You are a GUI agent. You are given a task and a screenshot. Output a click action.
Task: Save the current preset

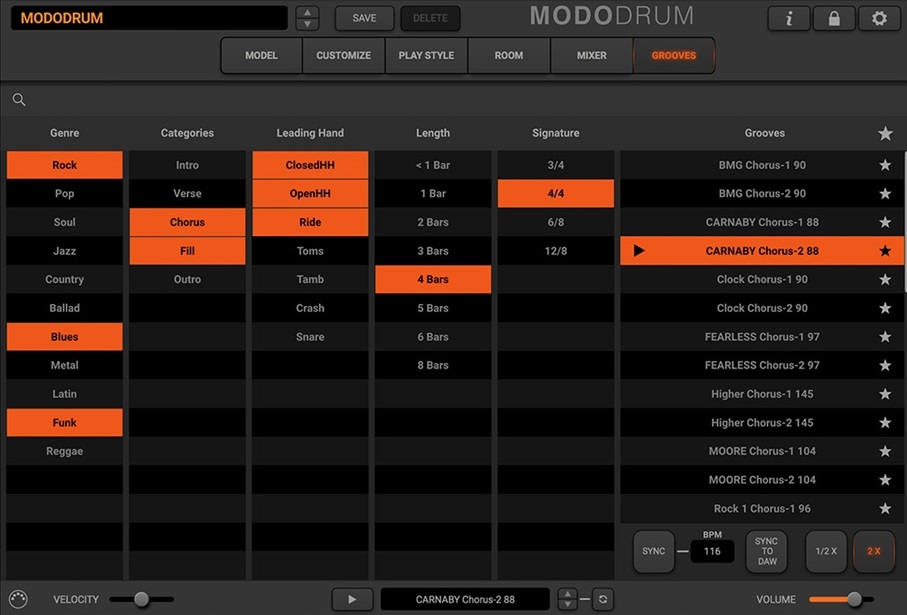tap(364, 19)
